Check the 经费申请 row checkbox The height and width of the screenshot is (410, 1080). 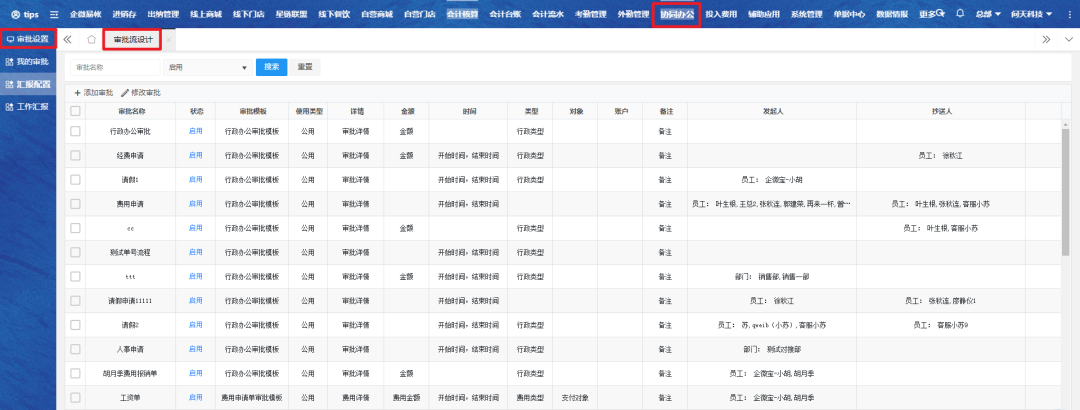[75, 155]
